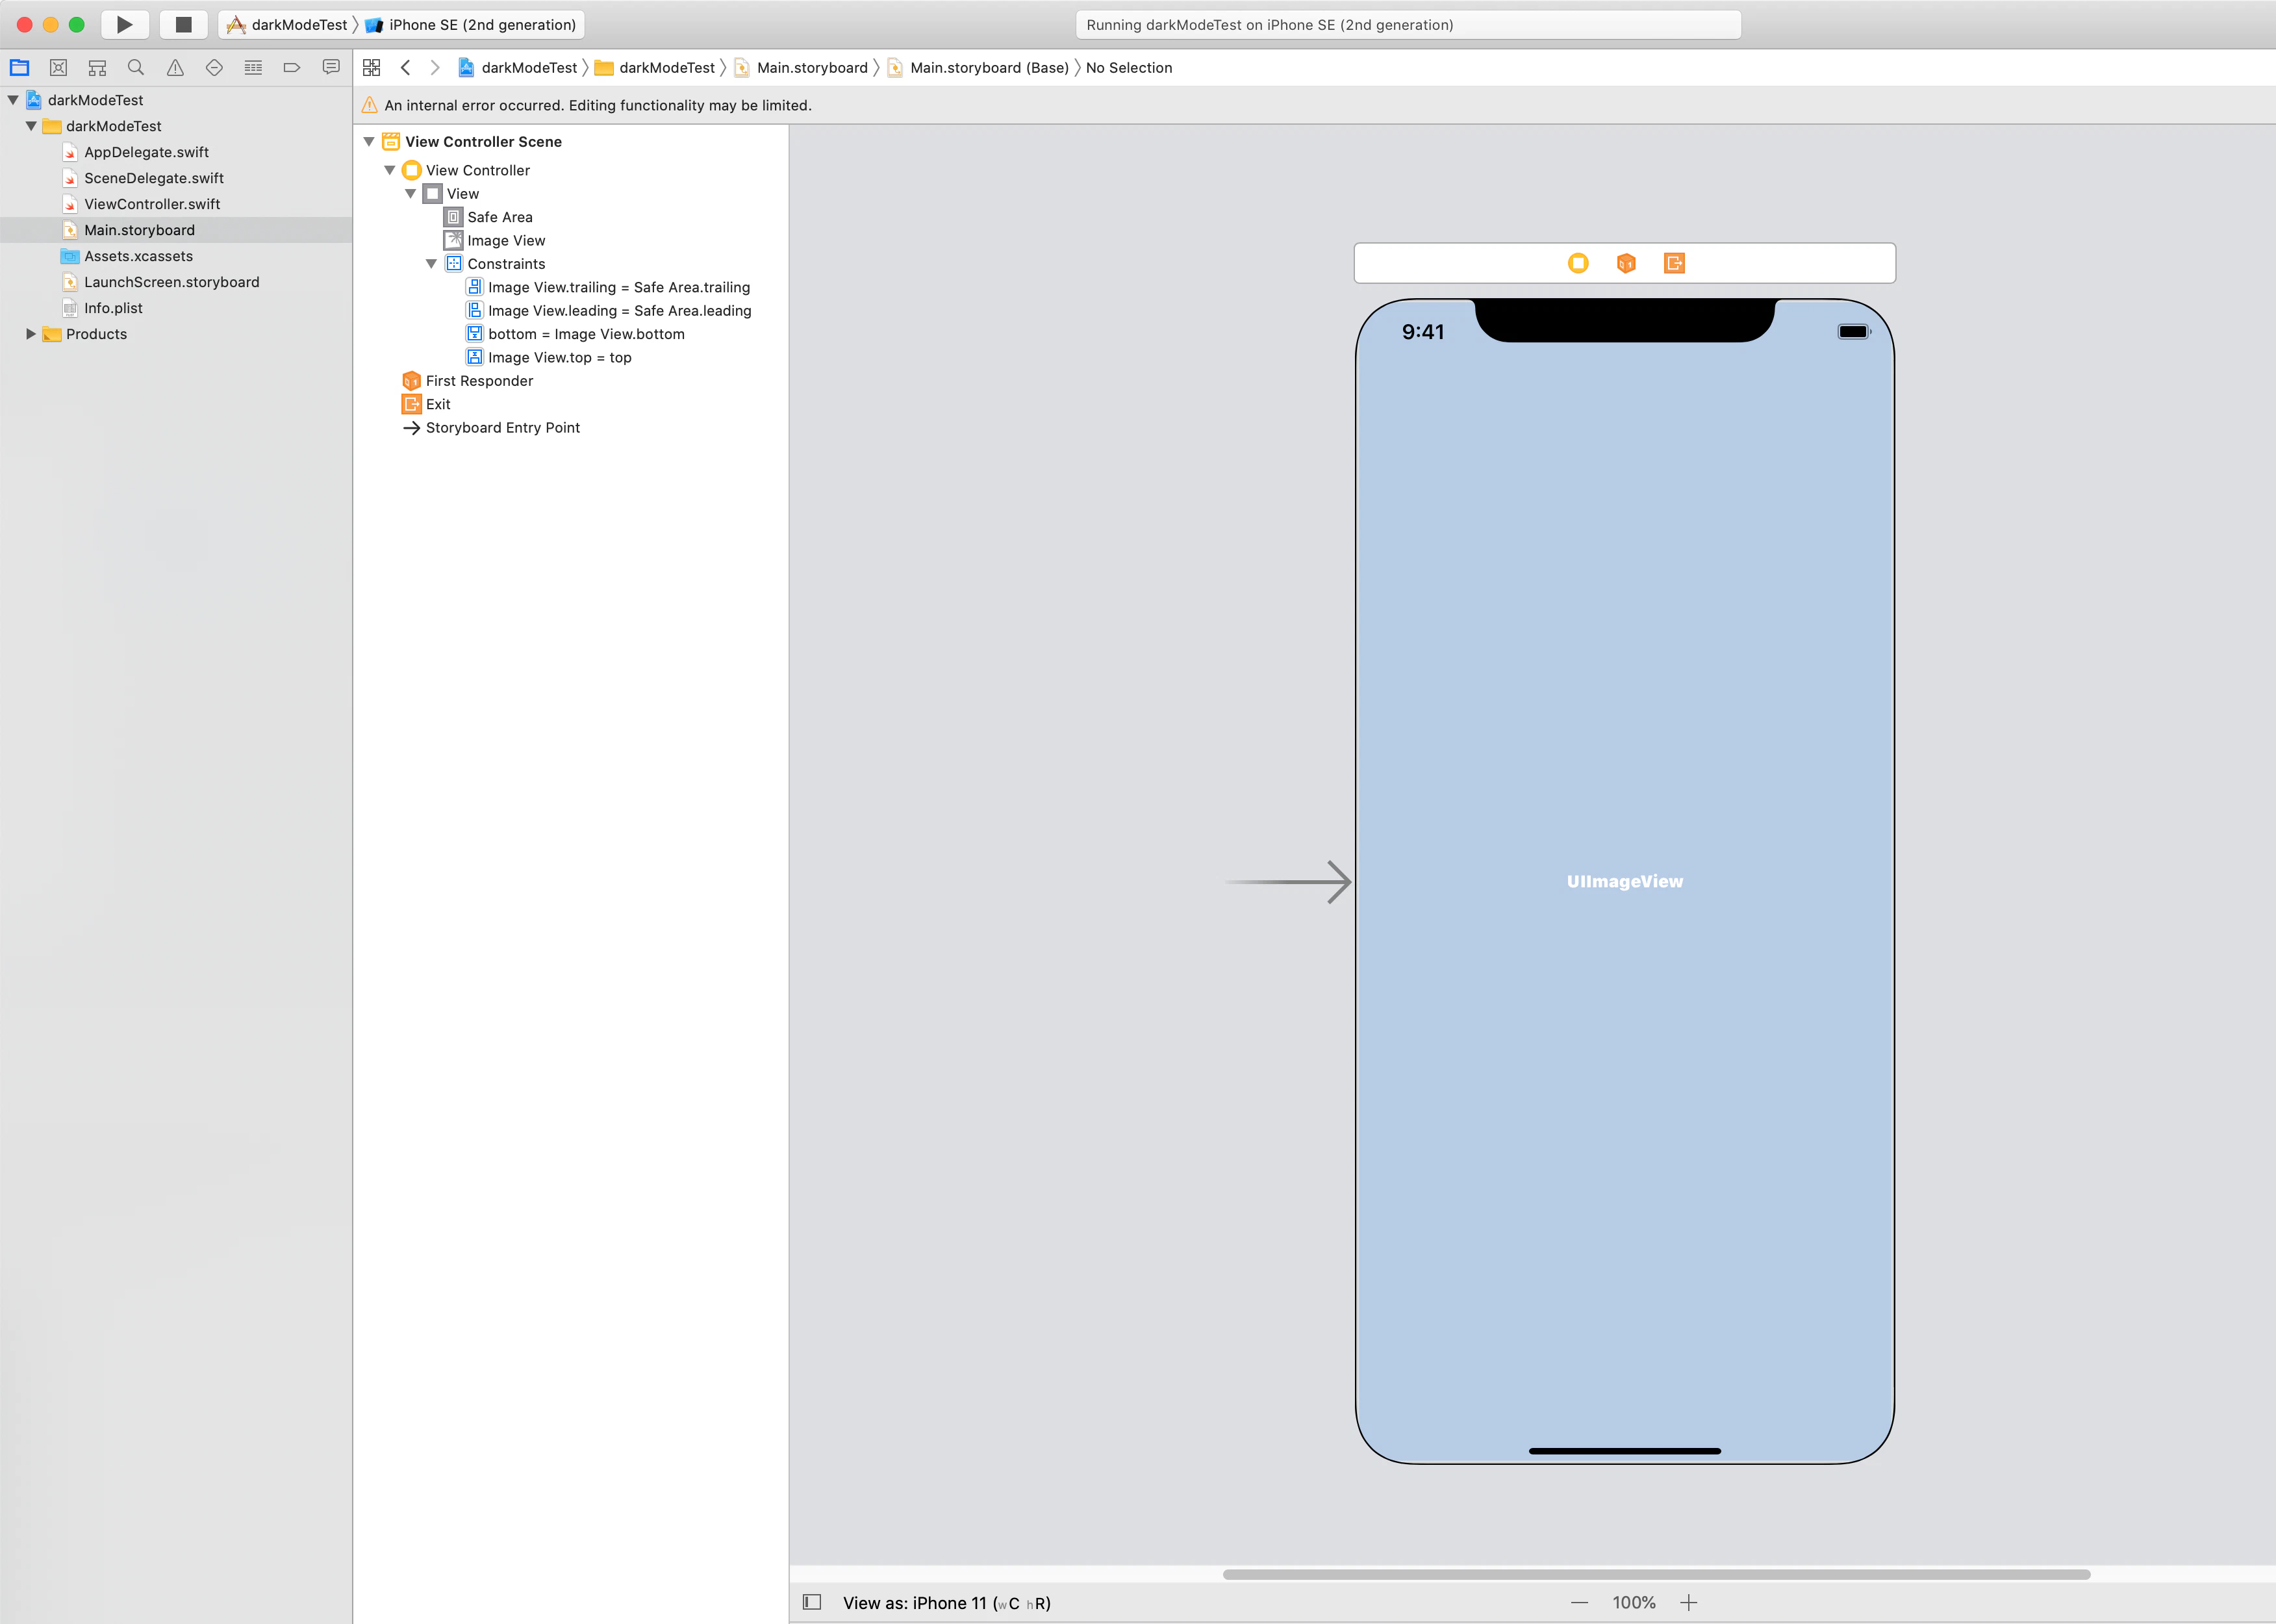Viewport: 2276px width, 1624px height.
Task: Open the Breakpoint navigator
Action: (292, 68)
